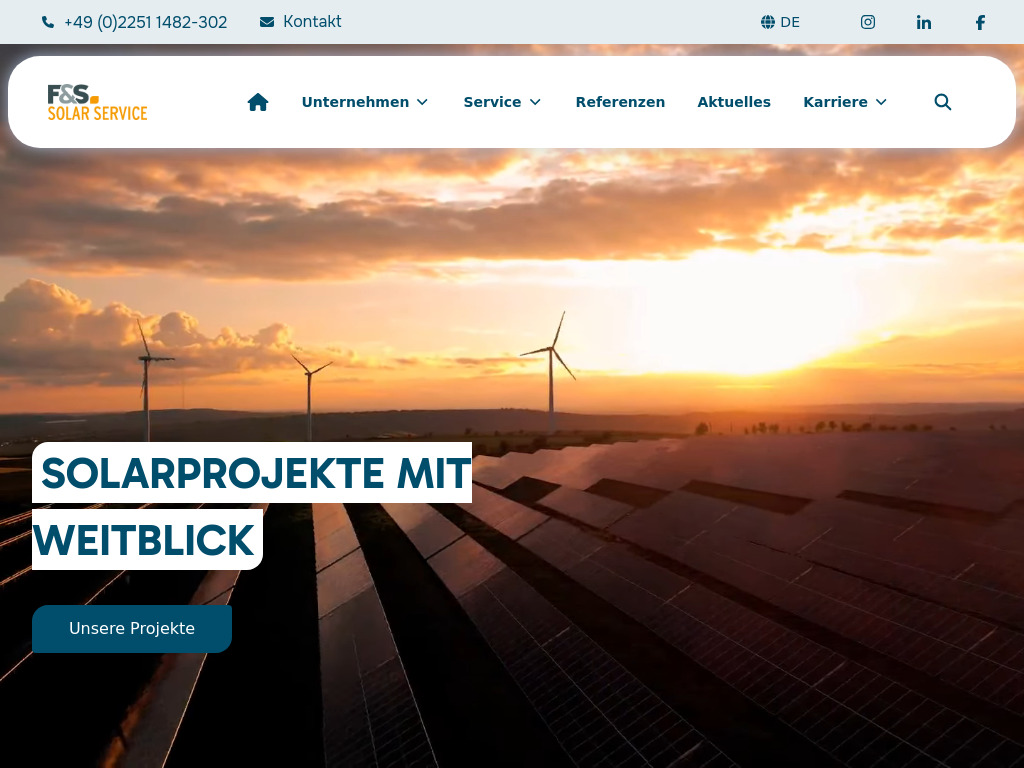Expand the Service dropdown menu
This screenshot has height=768, width=1024.
point(502,101)
